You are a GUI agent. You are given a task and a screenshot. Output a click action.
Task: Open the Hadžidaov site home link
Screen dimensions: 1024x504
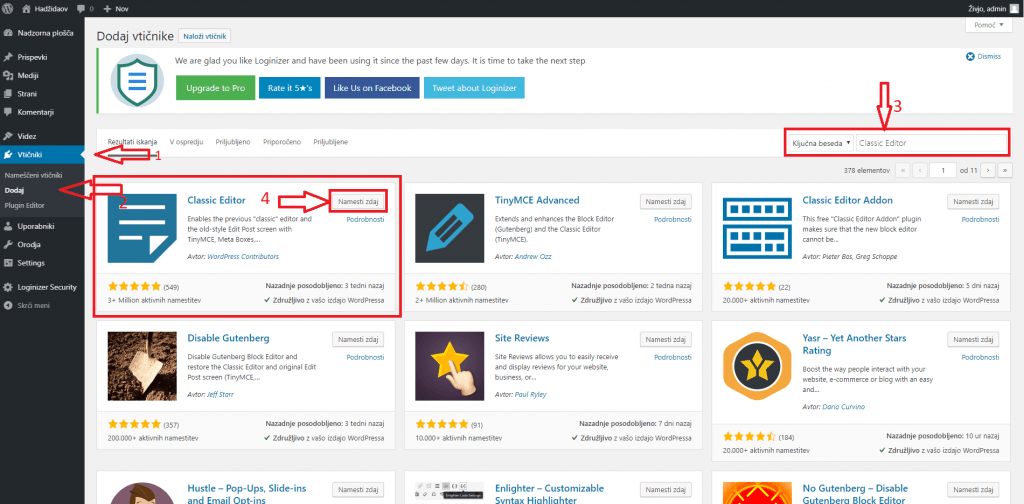(43, 9)
